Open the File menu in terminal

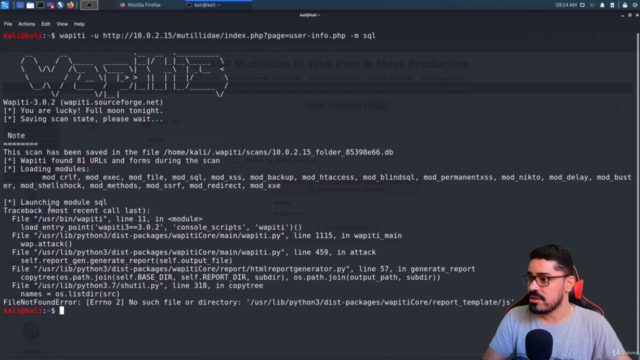8,24
